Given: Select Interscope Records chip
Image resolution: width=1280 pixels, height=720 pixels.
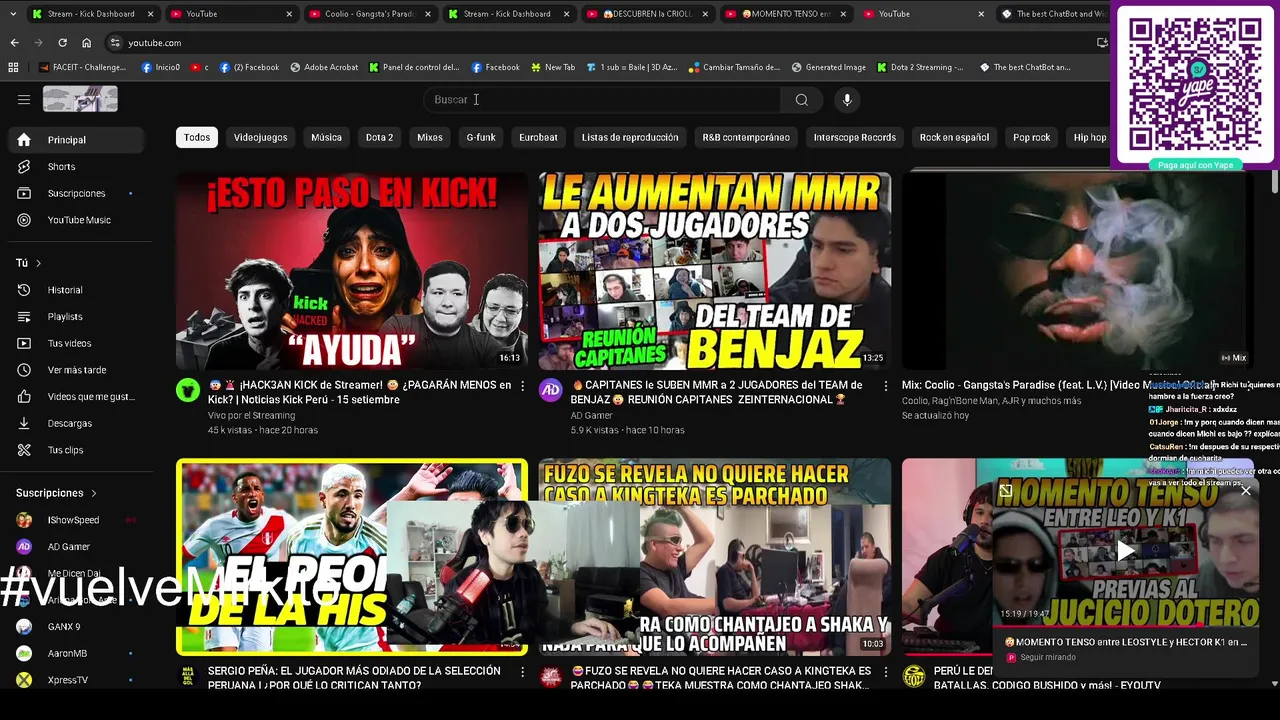Looking at the screenshot, I should (854, 137).
